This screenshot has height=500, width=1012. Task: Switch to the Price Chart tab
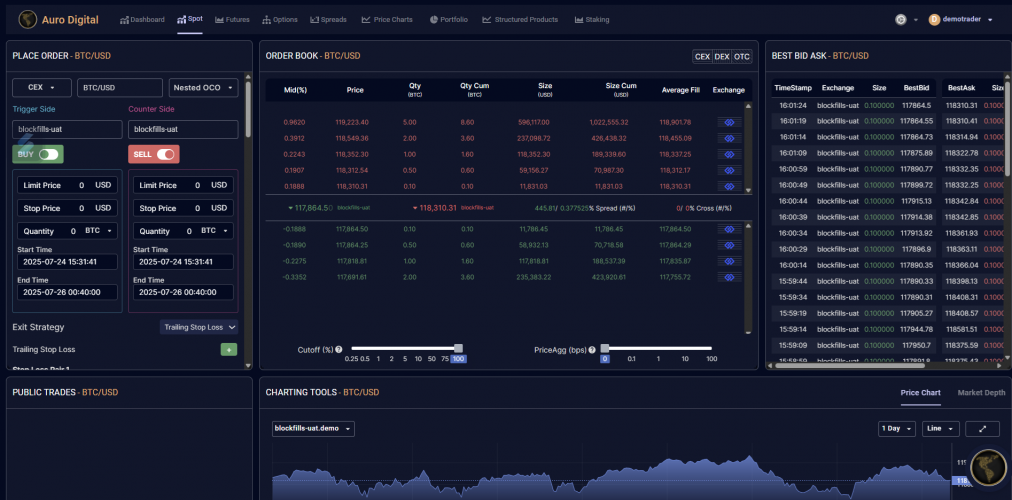tap(920, 392)
